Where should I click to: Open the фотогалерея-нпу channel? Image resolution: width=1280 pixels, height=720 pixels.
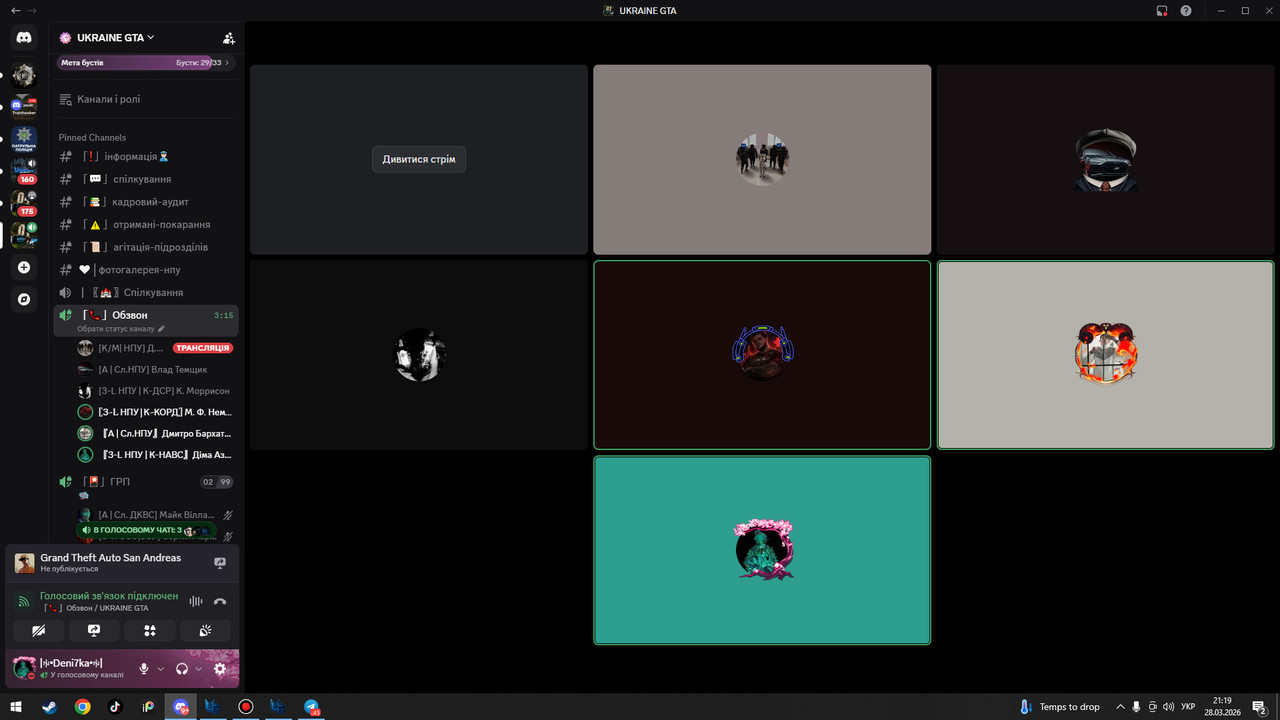[145, 270]
